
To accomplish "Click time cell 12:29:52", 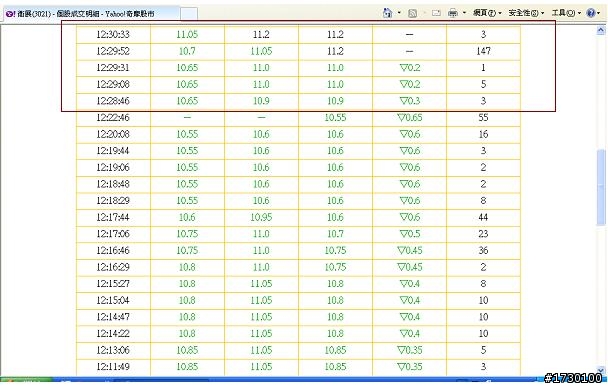I will pyautogui.click(x=113, y=51).
